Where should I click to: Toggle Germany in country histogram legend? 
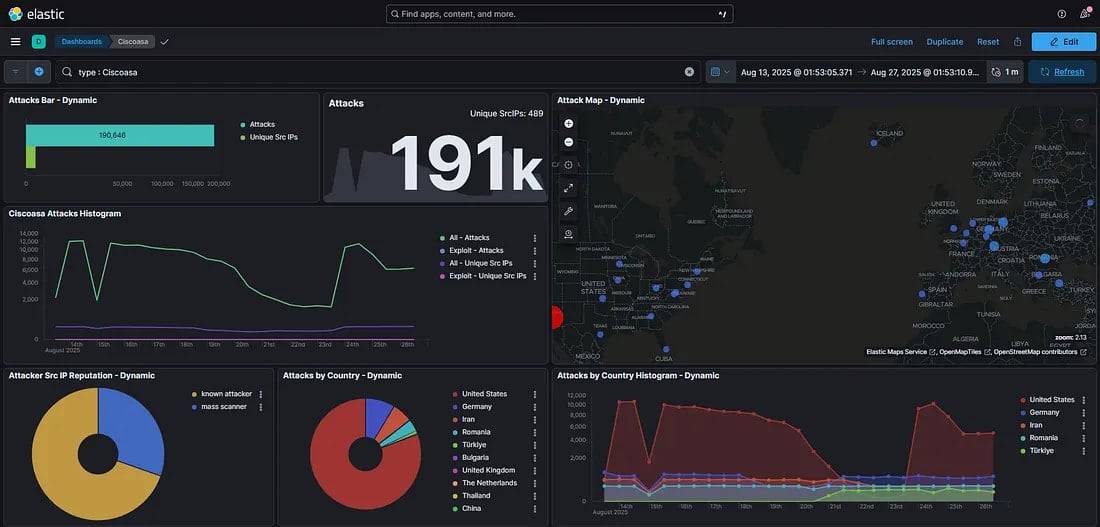pyautogui.click(x=1043, y=412)
